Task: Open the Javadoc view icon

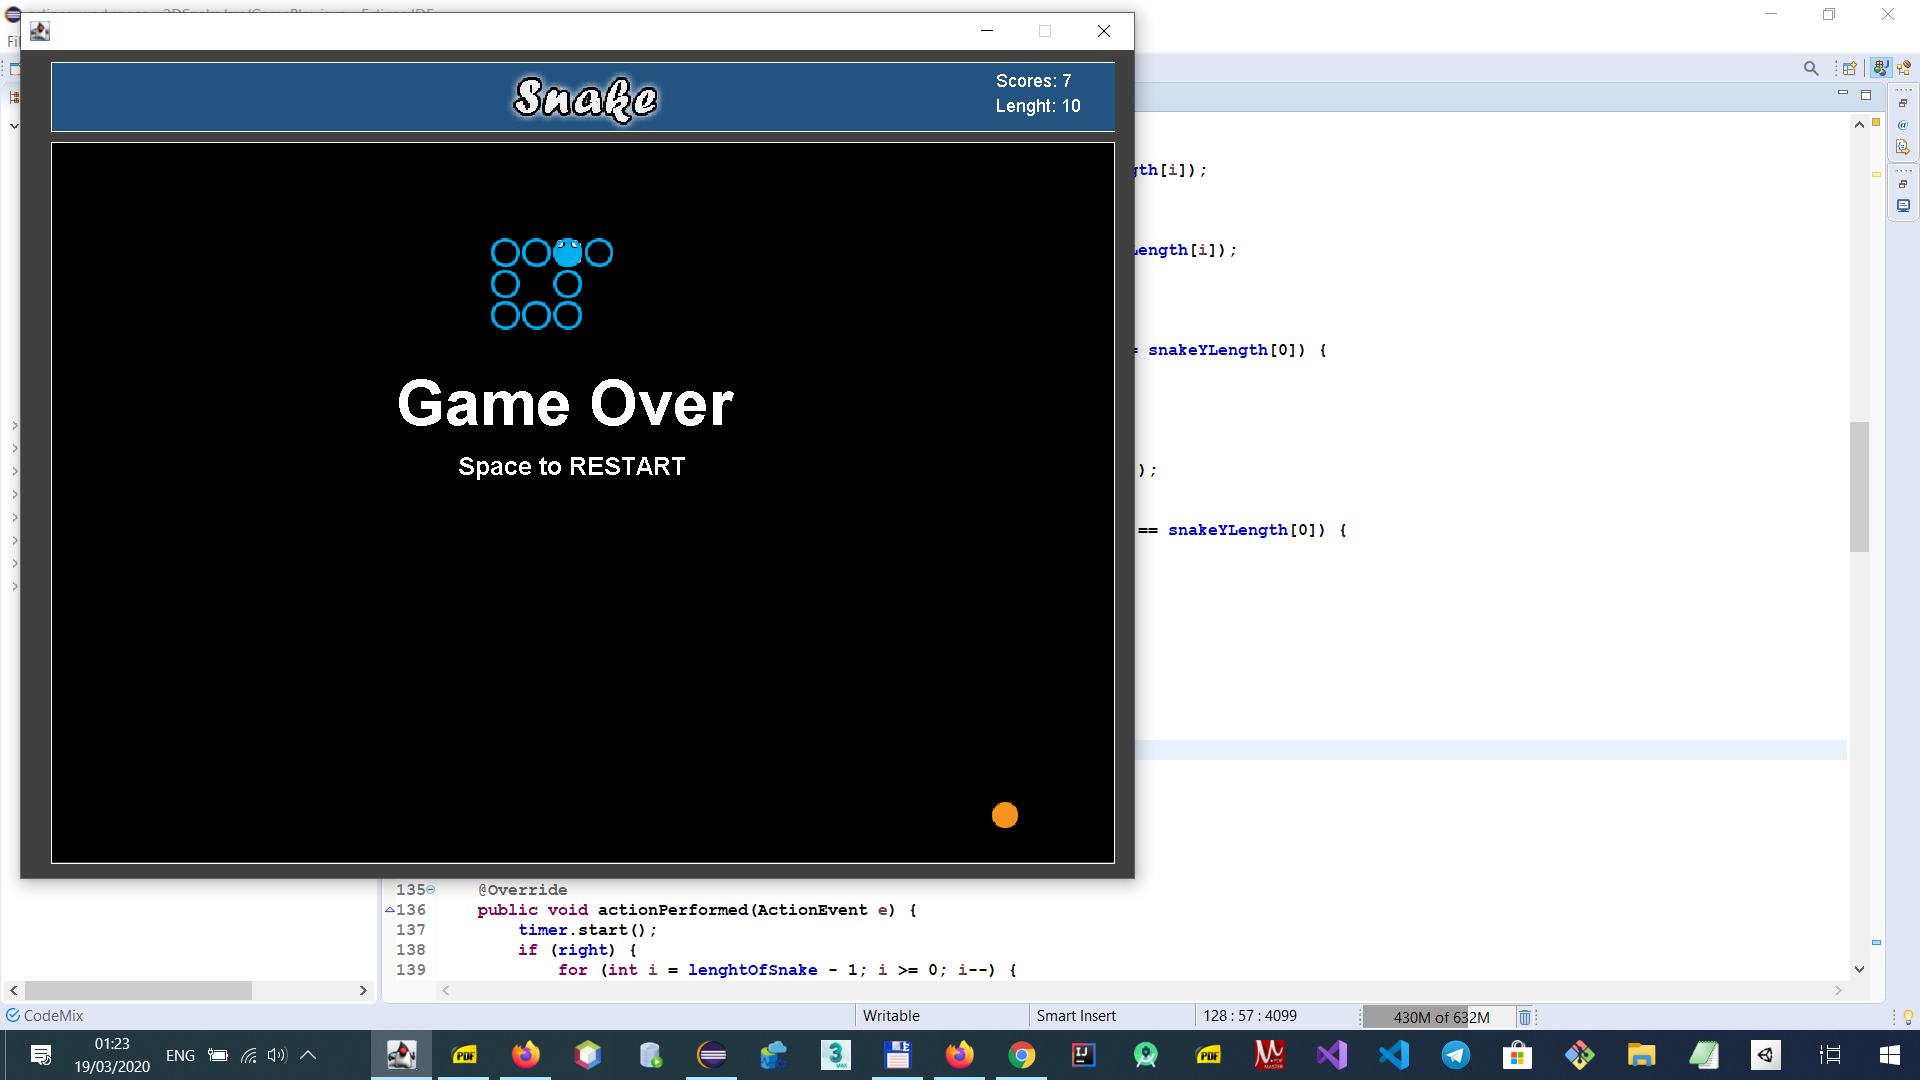Action: 1903,125
